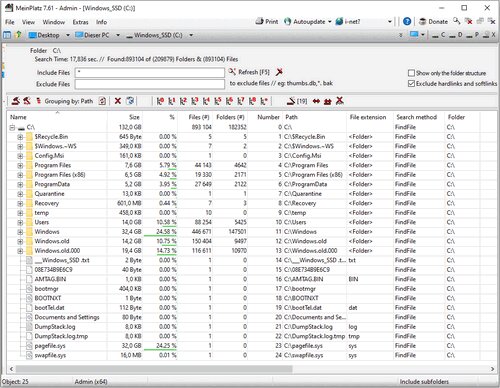Click the Donate coffee-cup icon
500x388 pixels.
tap(422, 21)
